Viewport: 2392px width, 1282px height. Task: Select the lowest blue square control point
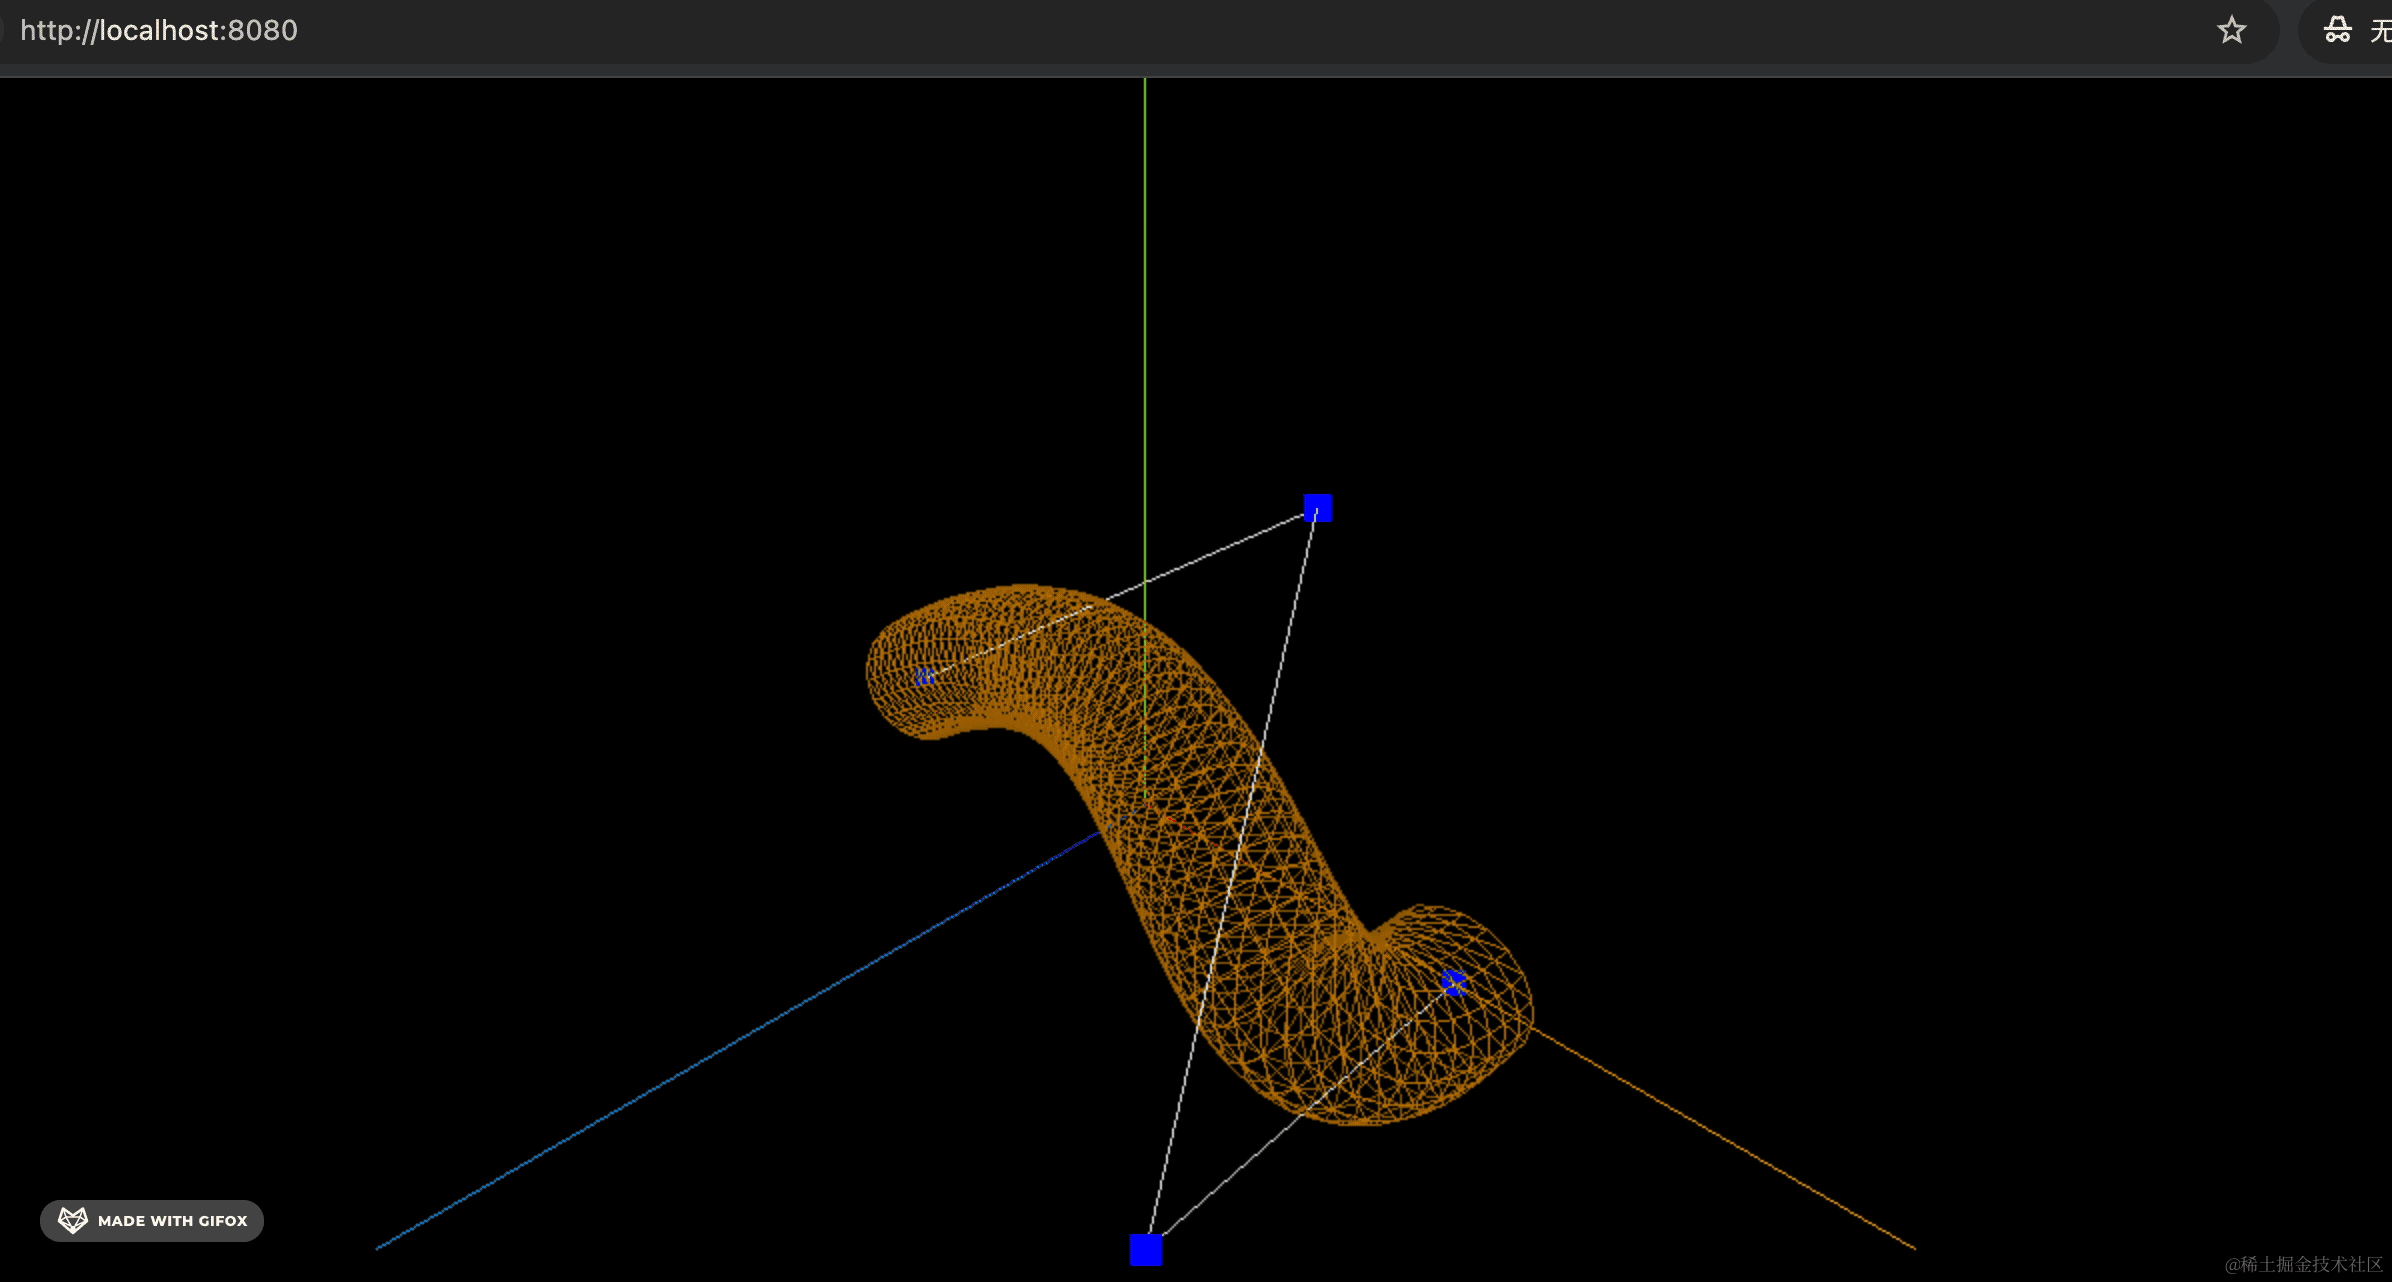[x=1146, y=1249]
